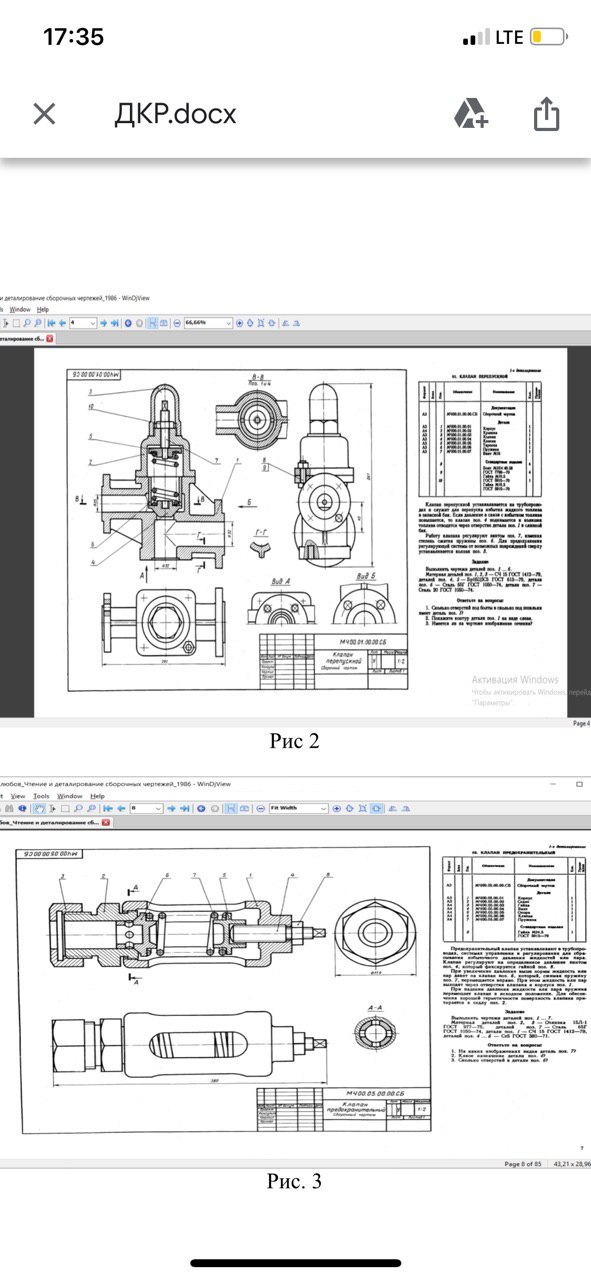This screenshot has height=1280, width=591.
Task: Close the red-X document tab in Рис 2 screenshot
Action: tap(50, 338)
